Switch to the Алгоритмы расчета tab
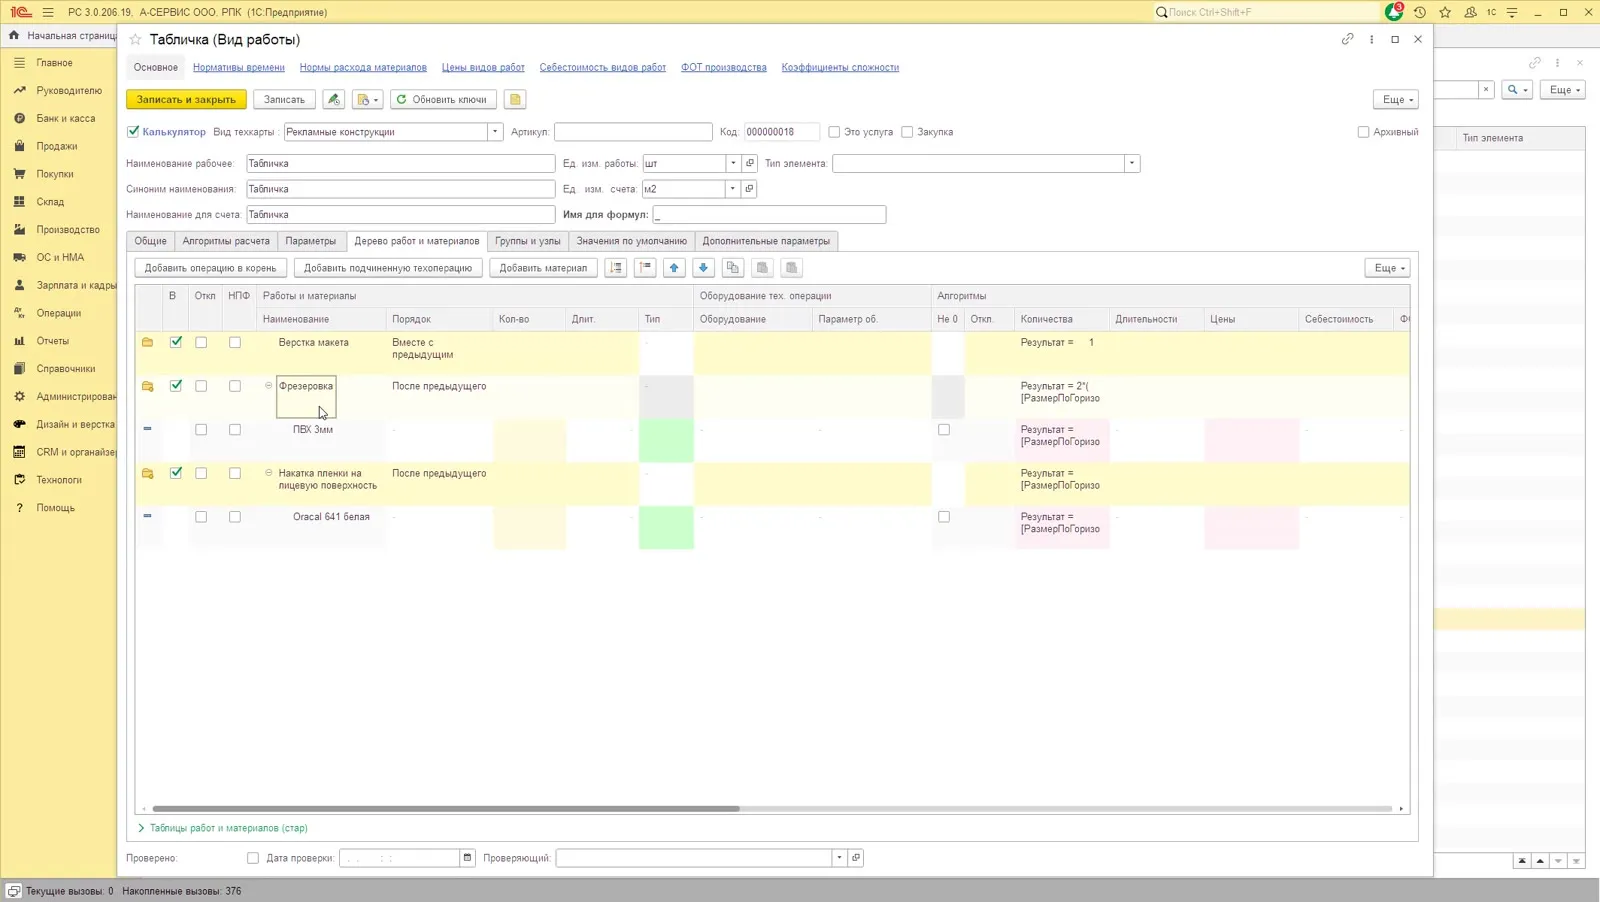1600x902 pixels. [226, 241]
